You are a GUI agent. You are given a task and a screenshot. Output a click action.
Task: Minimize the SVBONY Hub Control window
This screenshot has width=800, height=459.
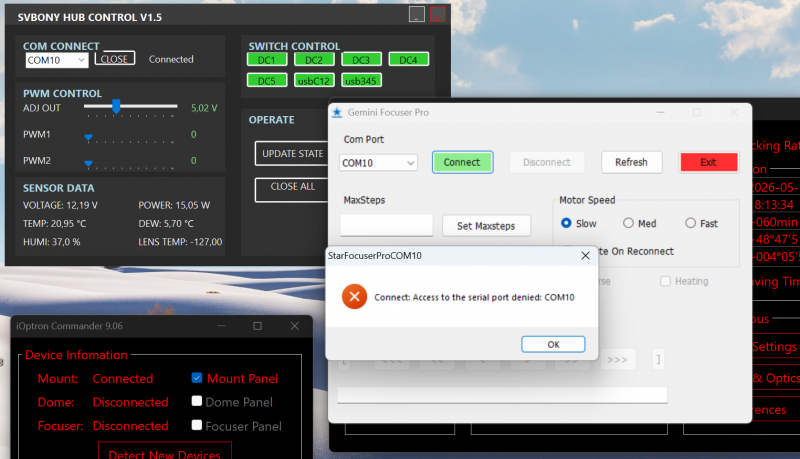point(417,14)
